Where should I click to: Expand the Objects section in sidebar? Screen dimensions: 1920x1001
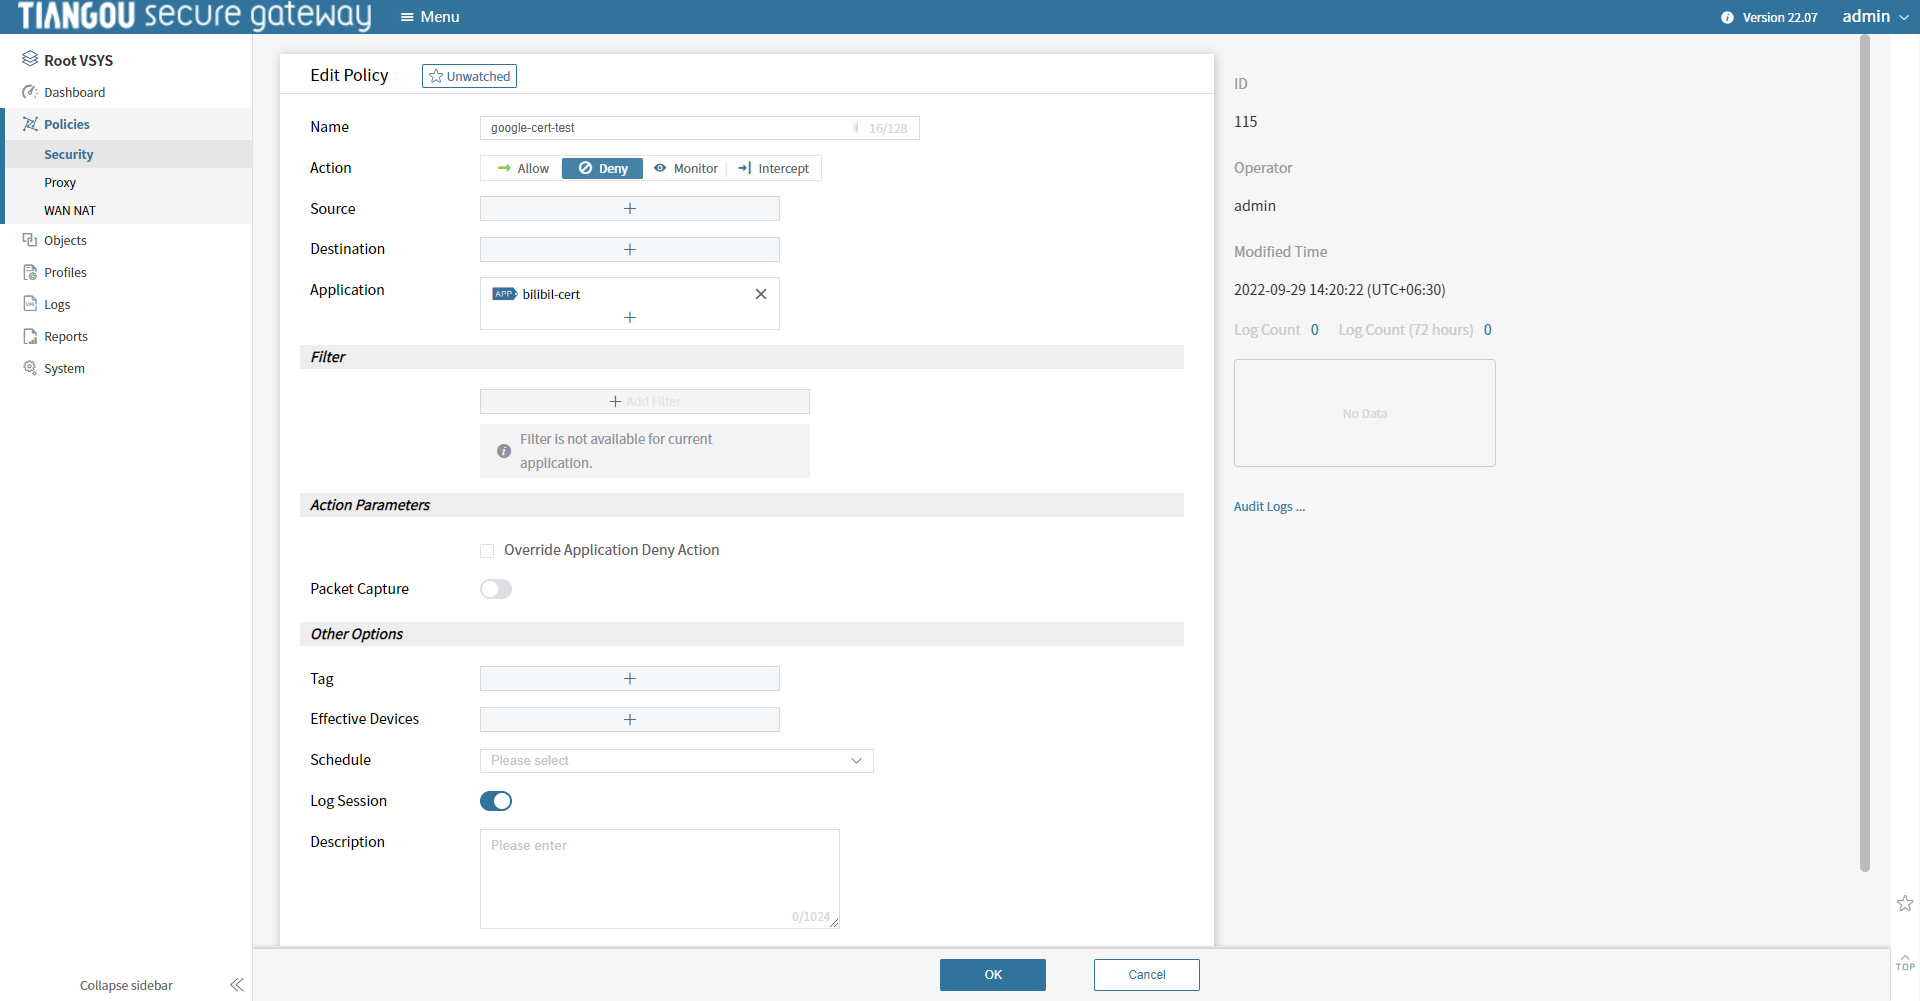65,241
